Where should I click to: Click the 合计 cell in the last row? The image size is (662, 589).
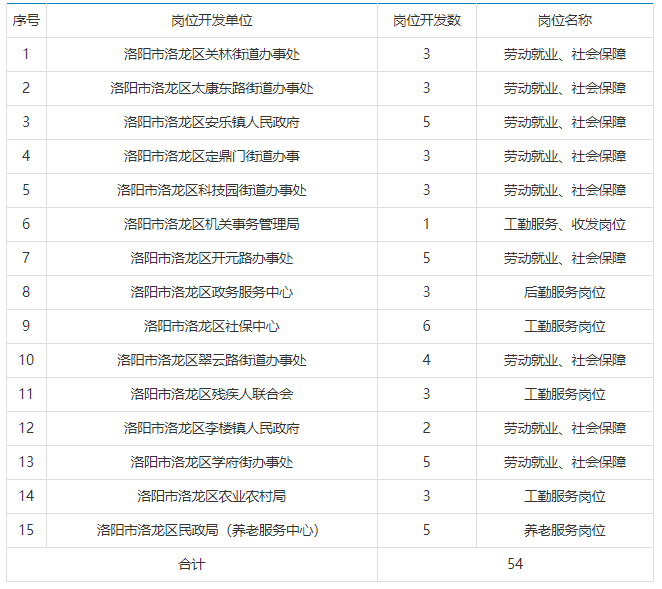[192, 564]
